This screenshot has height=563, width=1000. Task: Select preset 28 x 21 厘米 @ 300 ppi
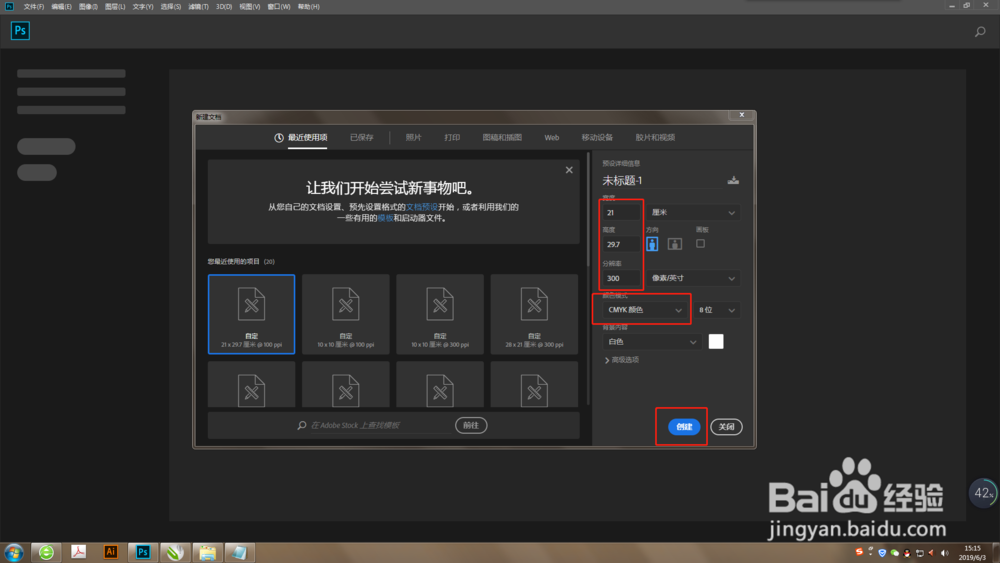click(534, 314)
